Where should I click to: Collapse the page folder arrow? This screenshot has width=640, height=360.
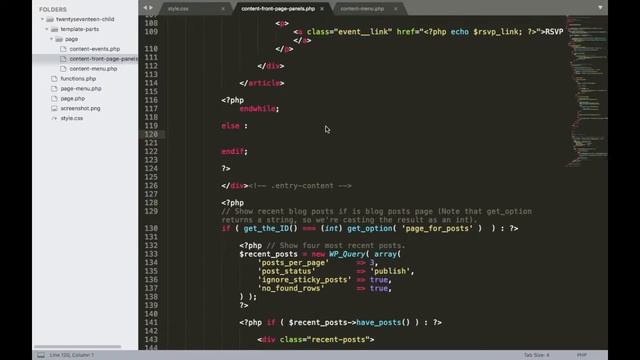[x=51, y=39]
